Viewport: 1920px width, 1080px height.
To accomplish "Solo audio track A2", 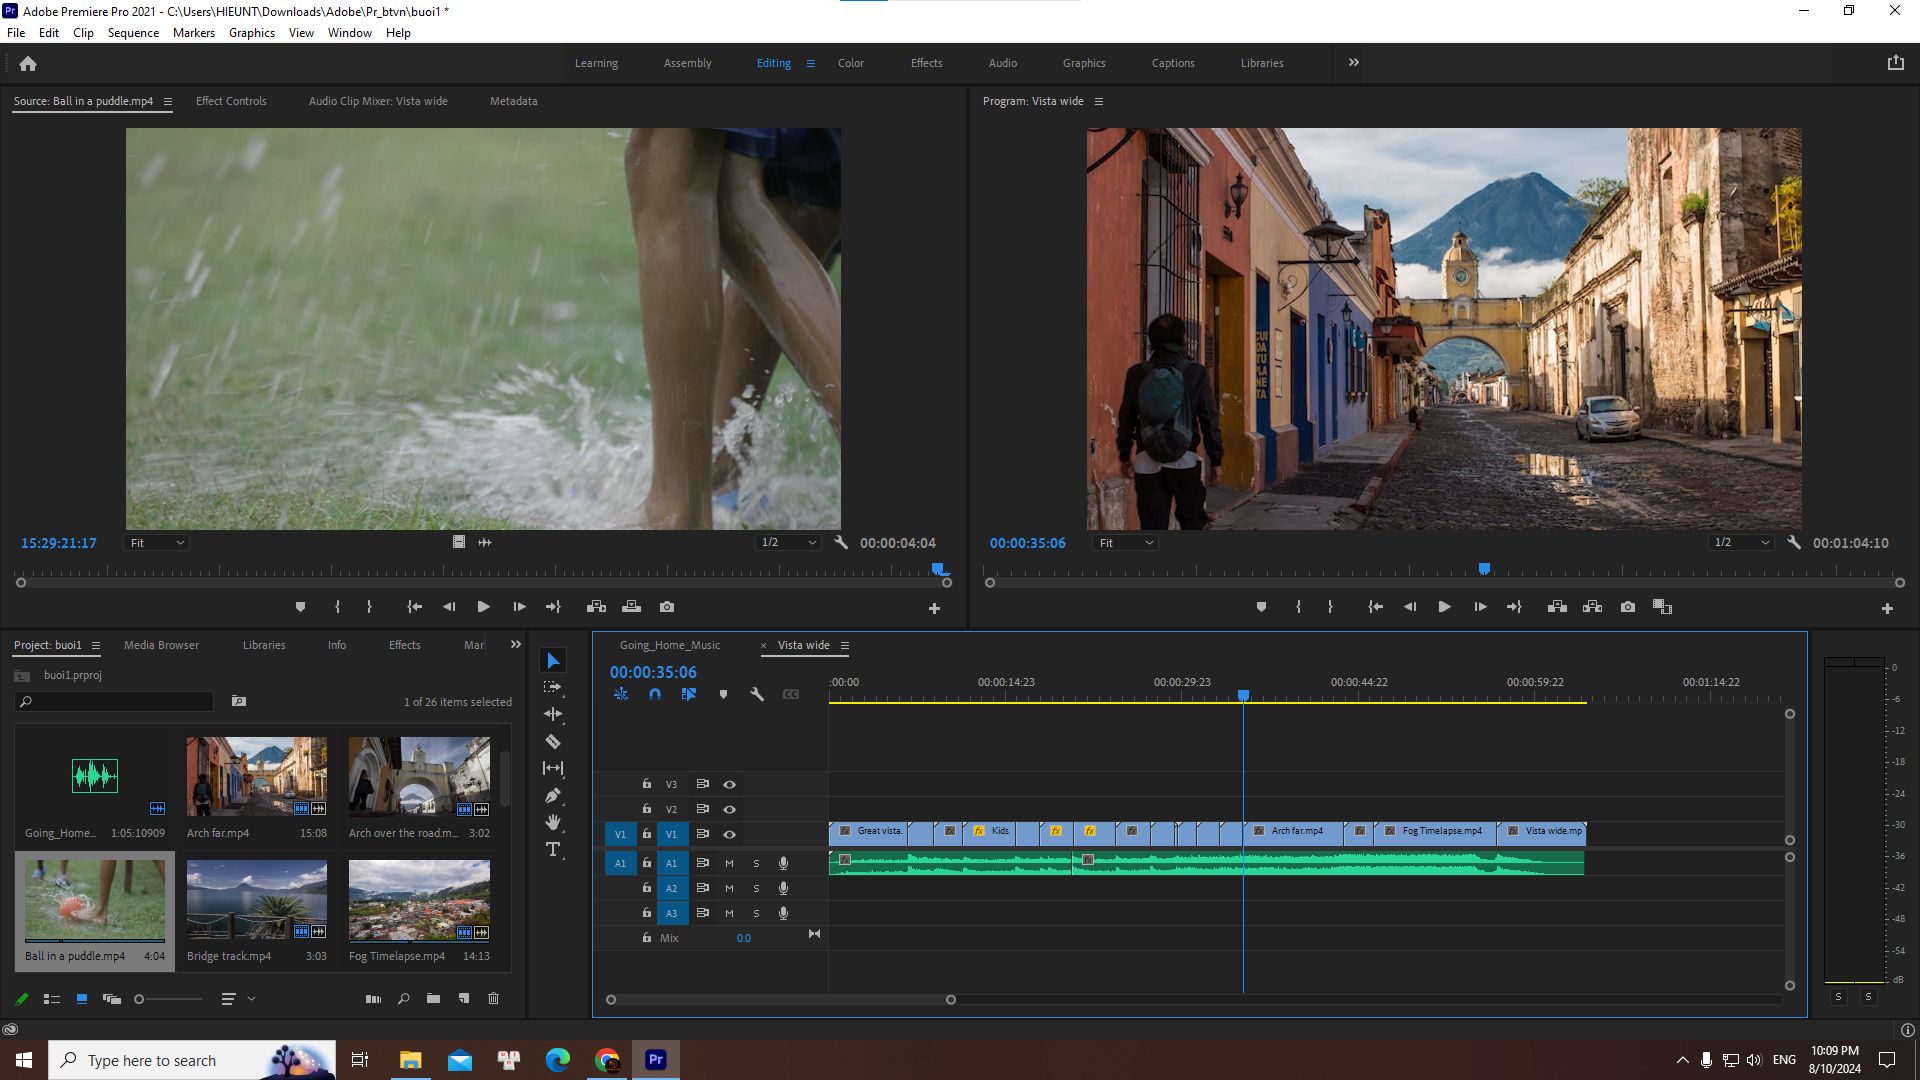I will [756, 888].
